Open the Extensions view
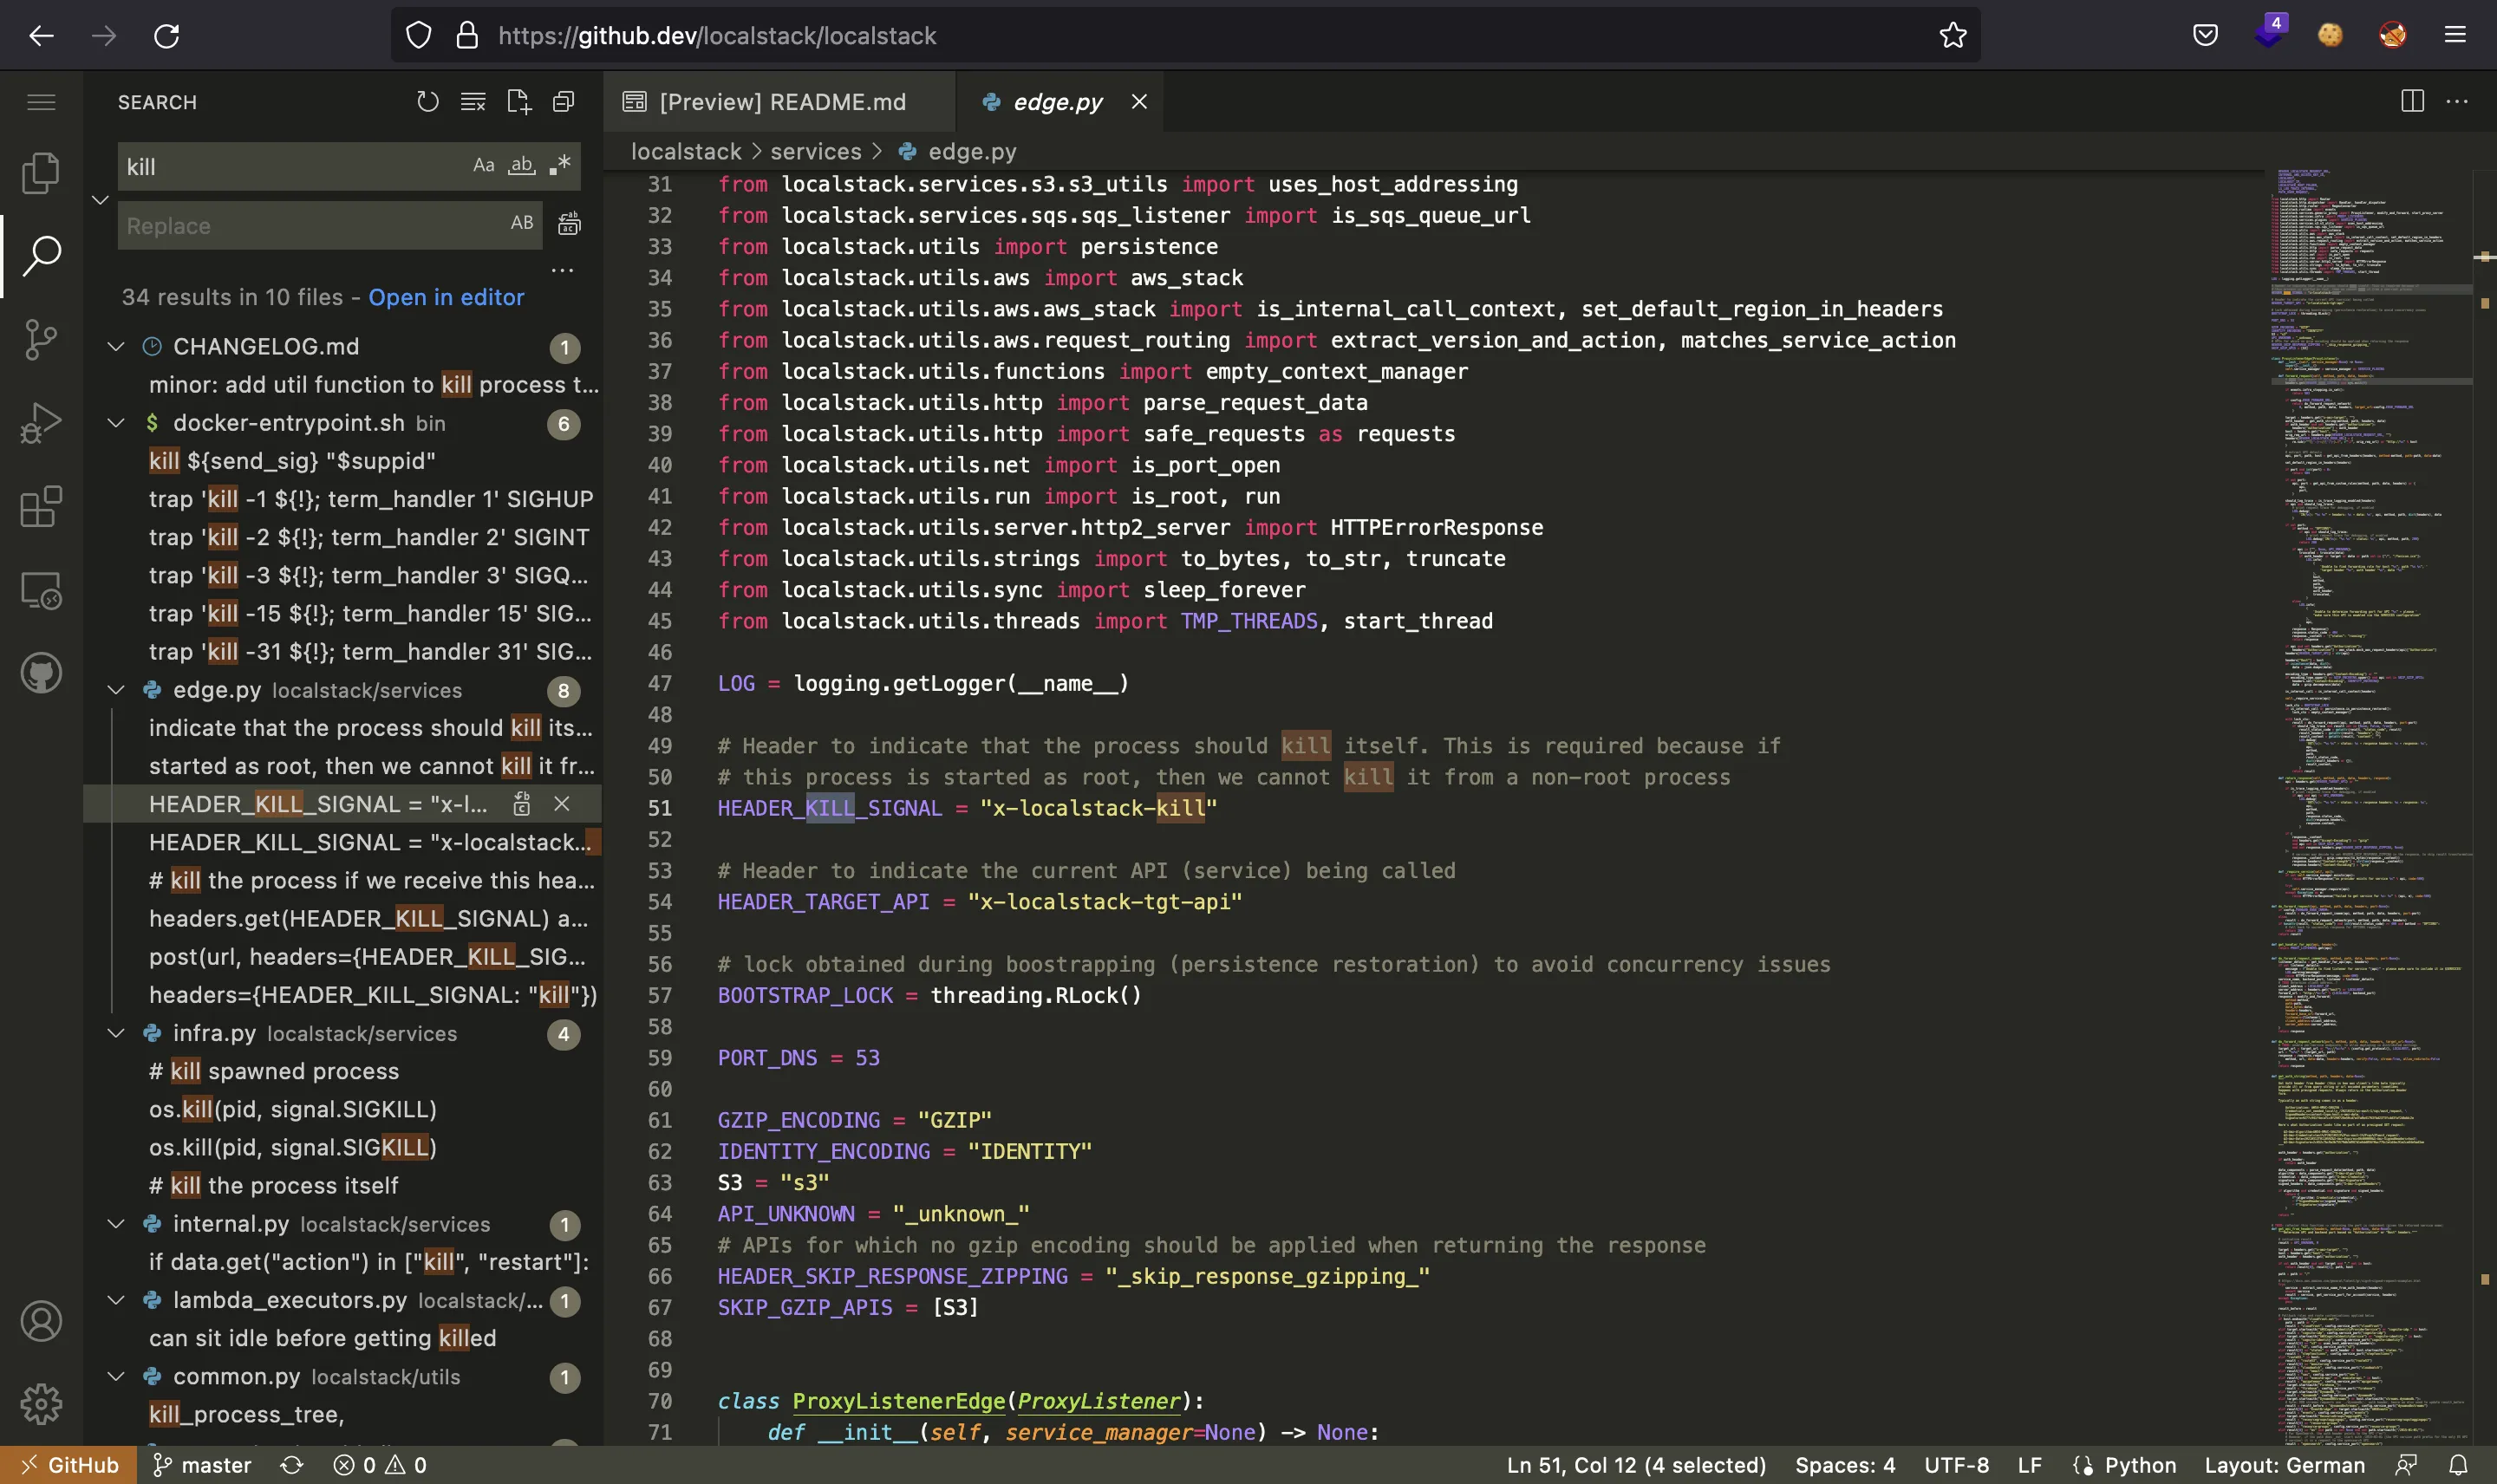 tap(41, 506)
